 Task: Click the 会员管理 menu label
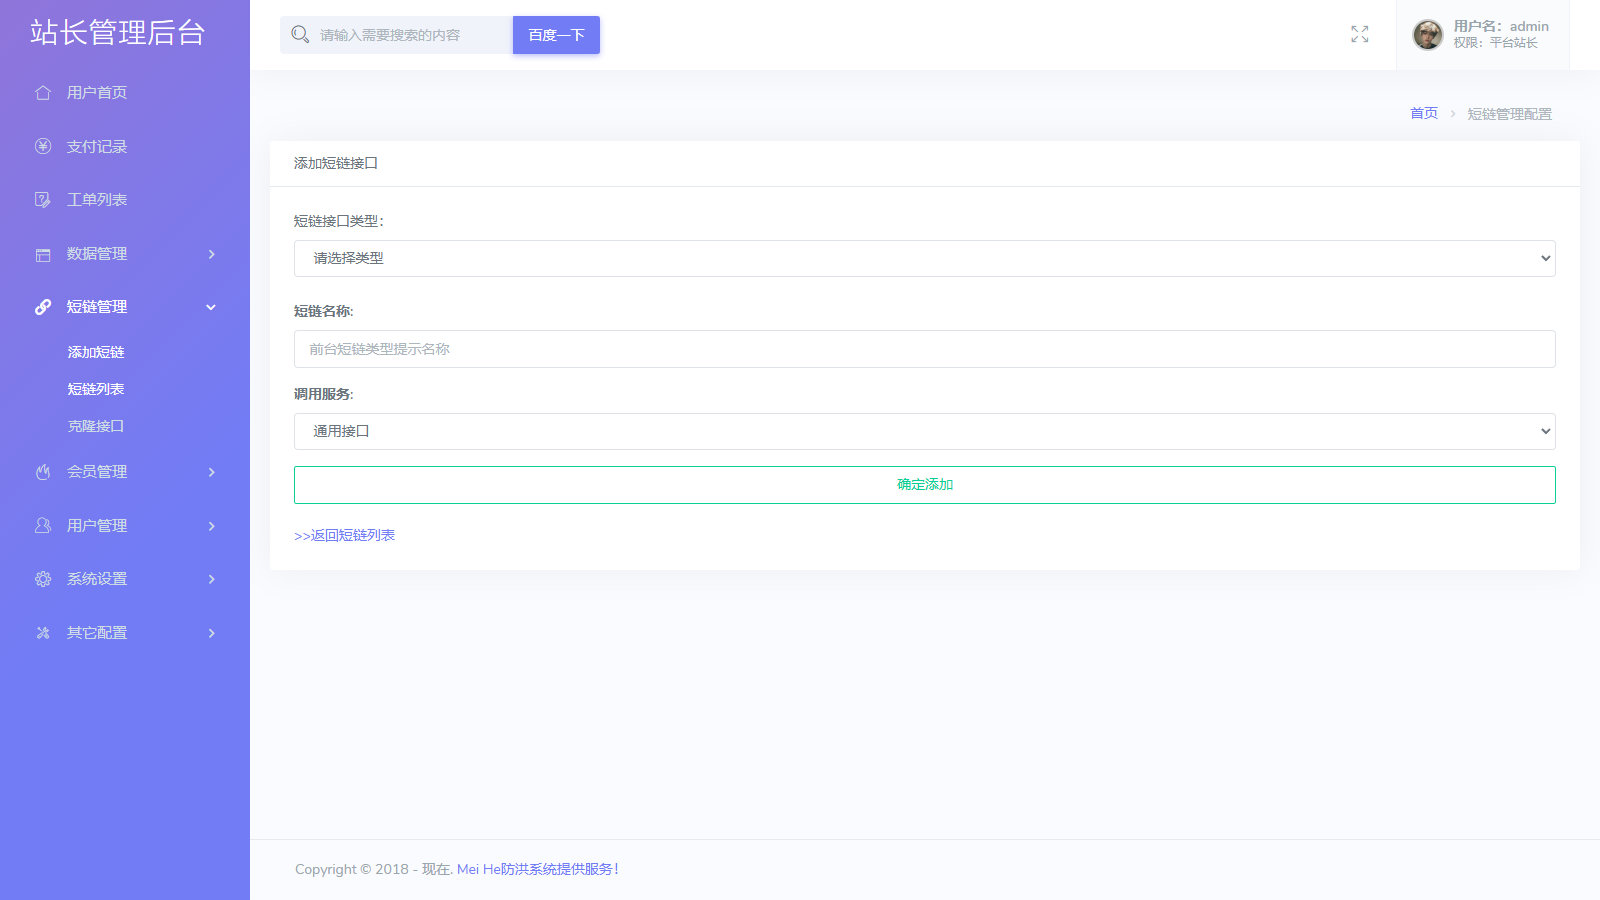coord(97,472)
